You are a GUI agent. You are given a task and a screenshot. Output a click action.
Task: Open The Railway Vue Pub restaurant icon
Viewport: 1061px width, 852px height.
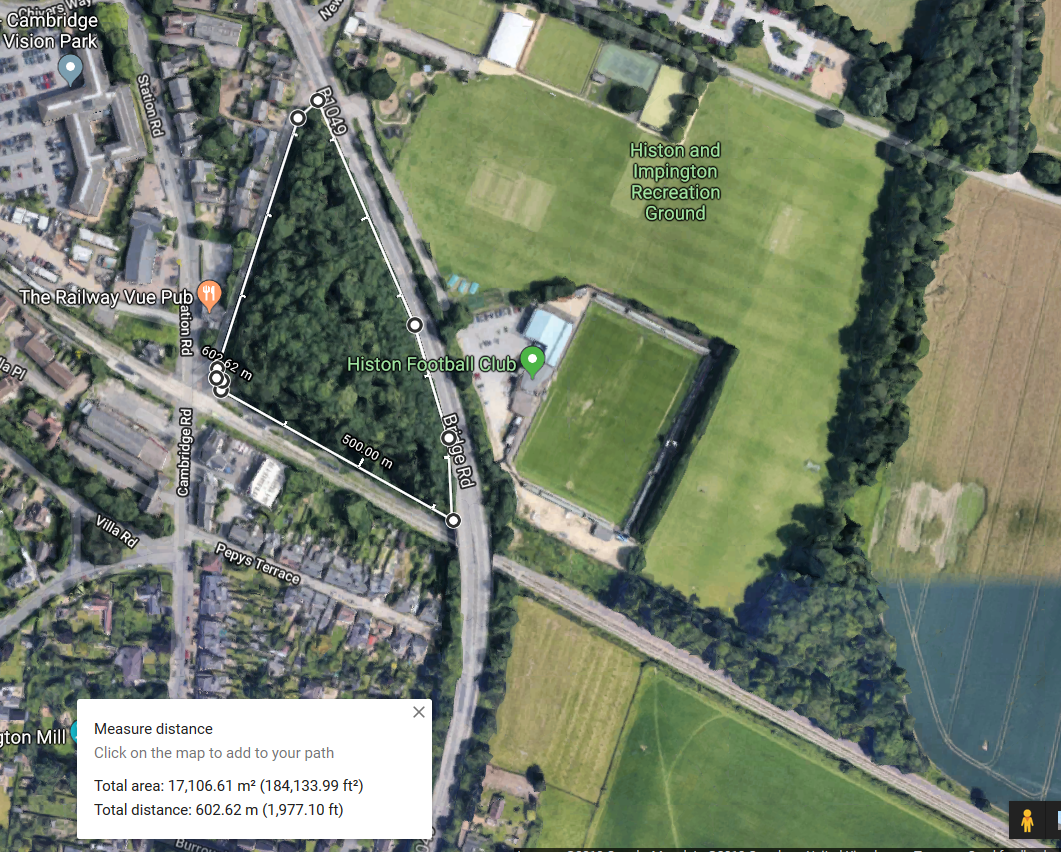pyautogui.click(x=210, y=296)
